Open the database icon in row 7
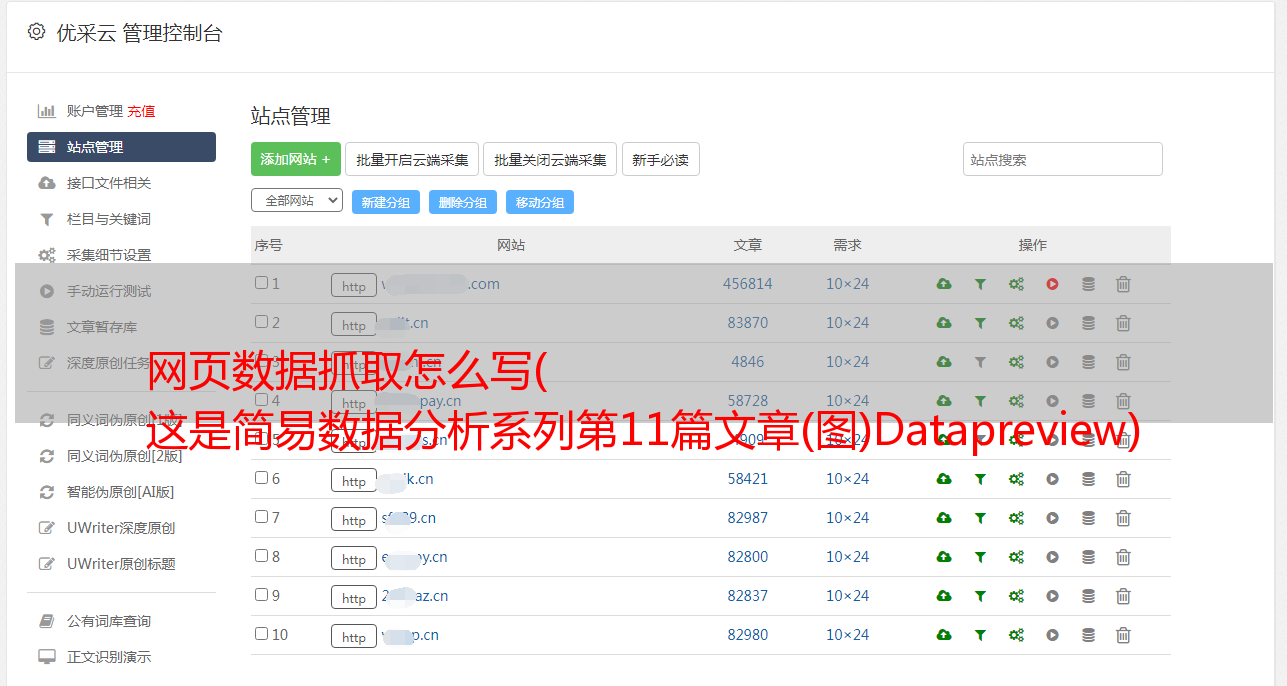1287x686 pixels. coord(1088,518)
